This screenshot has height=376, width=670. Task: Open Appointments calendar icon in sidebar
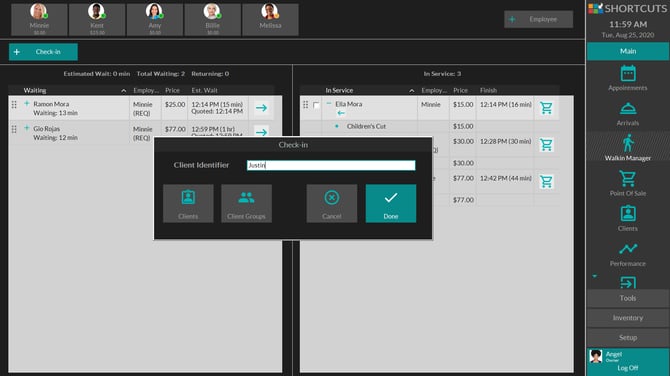[628, 73]
